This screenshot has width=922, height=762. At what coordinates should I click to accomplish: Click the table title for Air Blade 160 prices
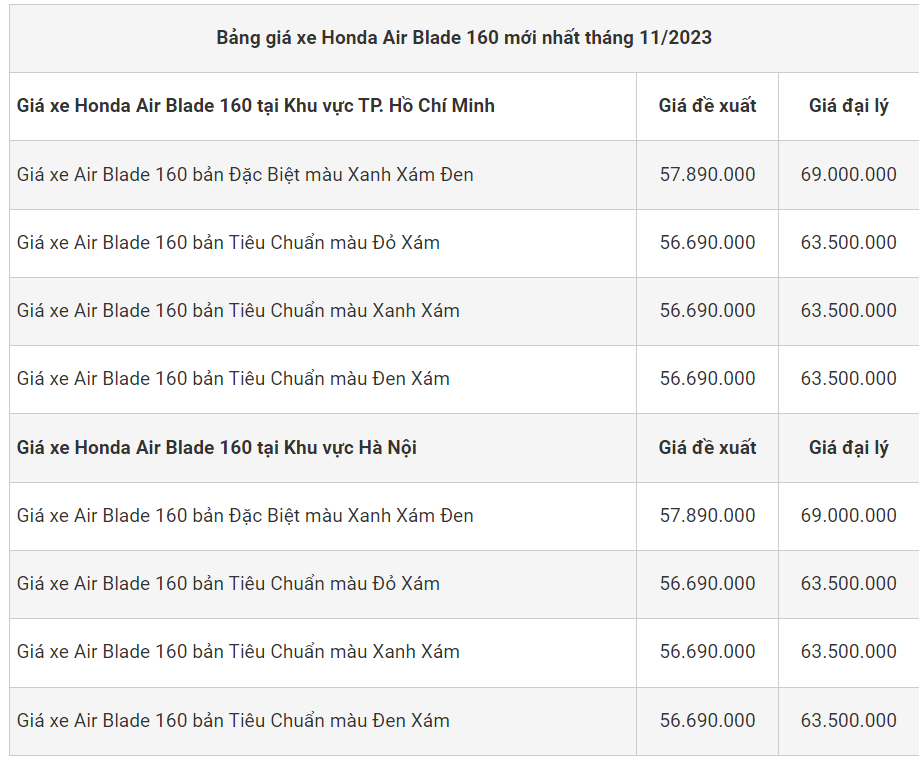(x=464, y=38)
